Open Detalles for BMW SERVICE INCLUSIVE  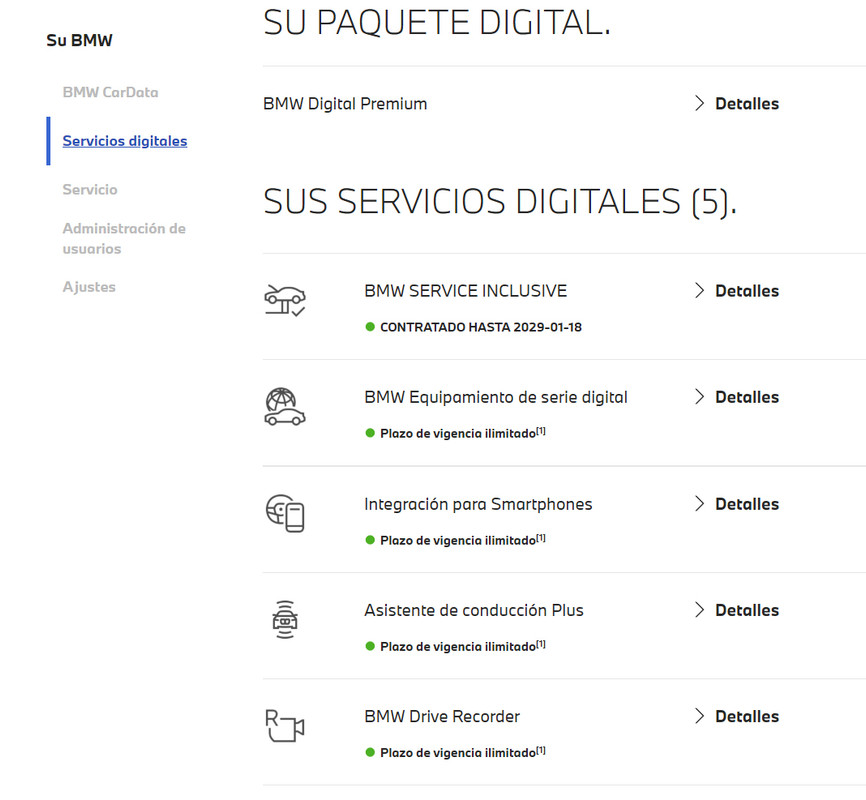pos(747,291)
